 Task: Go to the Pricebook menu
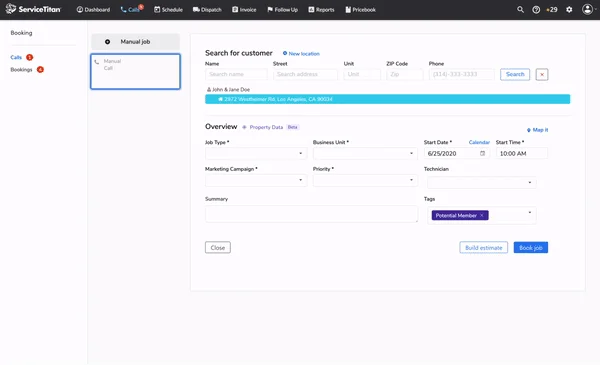(x=360, y=10)
